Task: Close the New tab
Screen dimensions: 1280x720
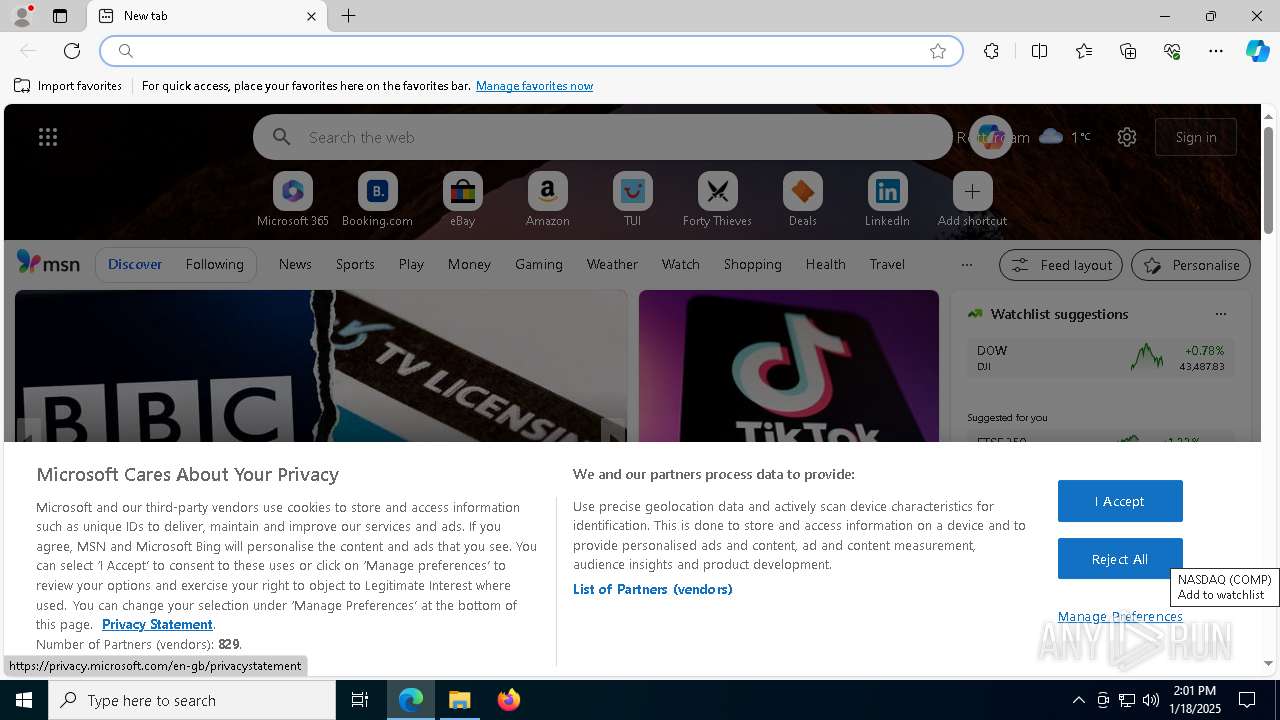Action: coord(311,16)
